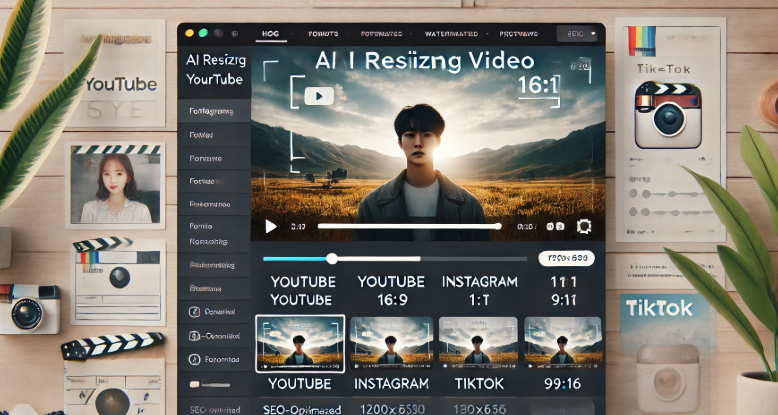
Task: Click the small paired icons left of fullscreen
Action: click(555, 226)
